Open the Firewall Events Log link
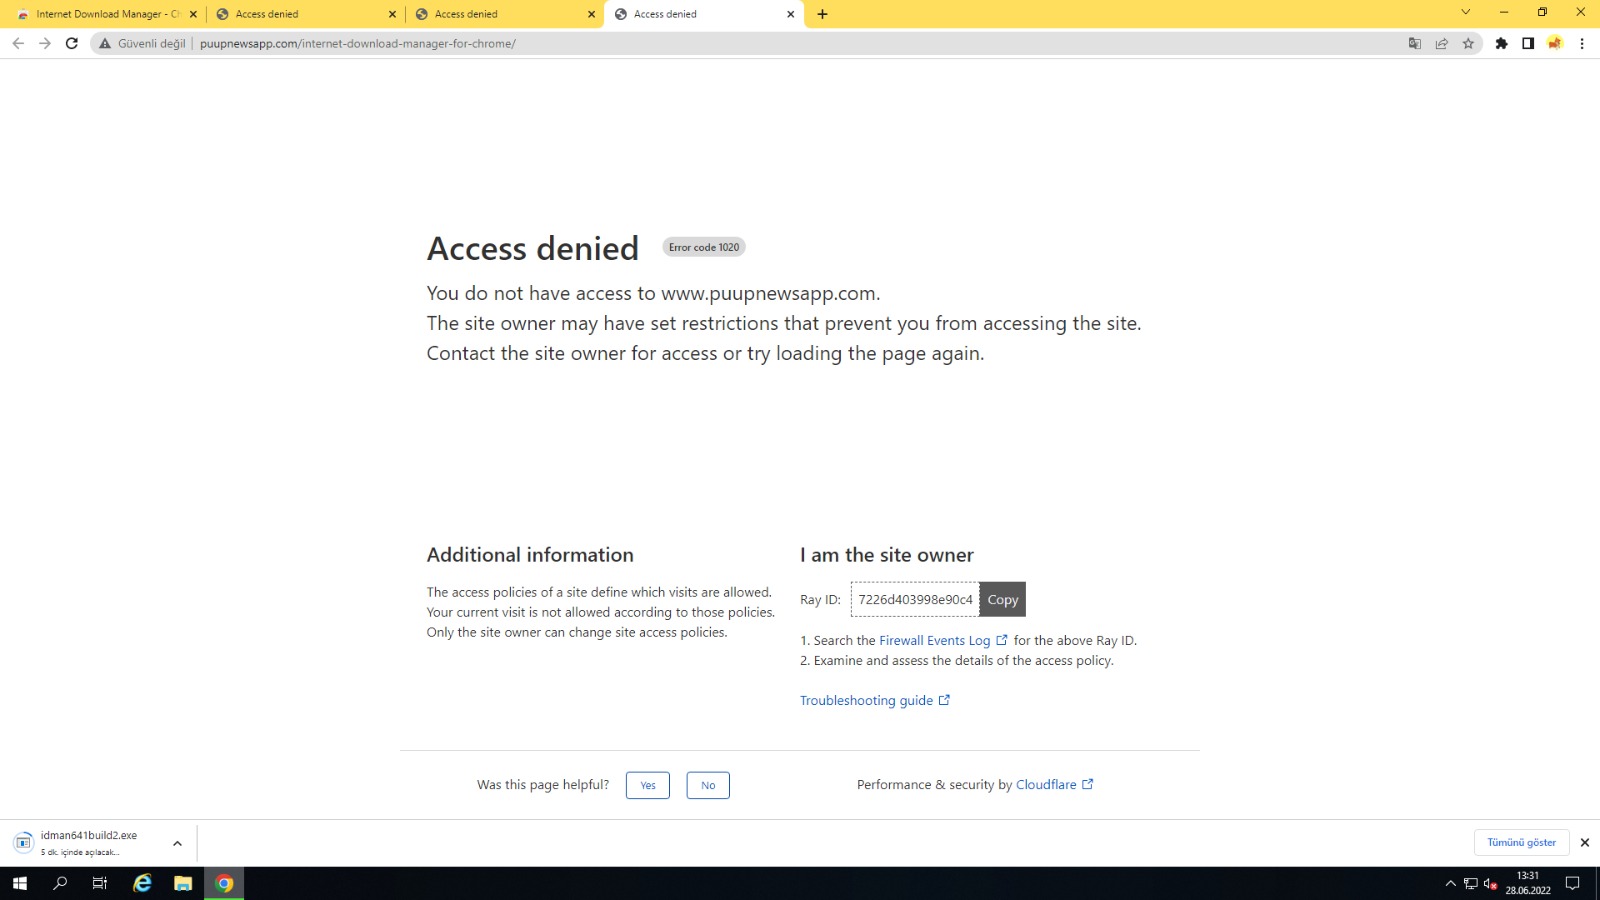The image size is (1600, 900). [943, 640]
